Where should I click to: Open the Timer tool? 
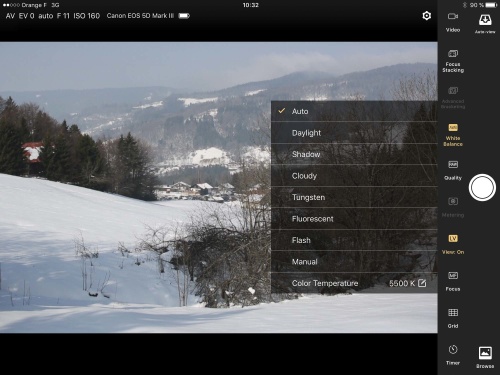[453, 355]
